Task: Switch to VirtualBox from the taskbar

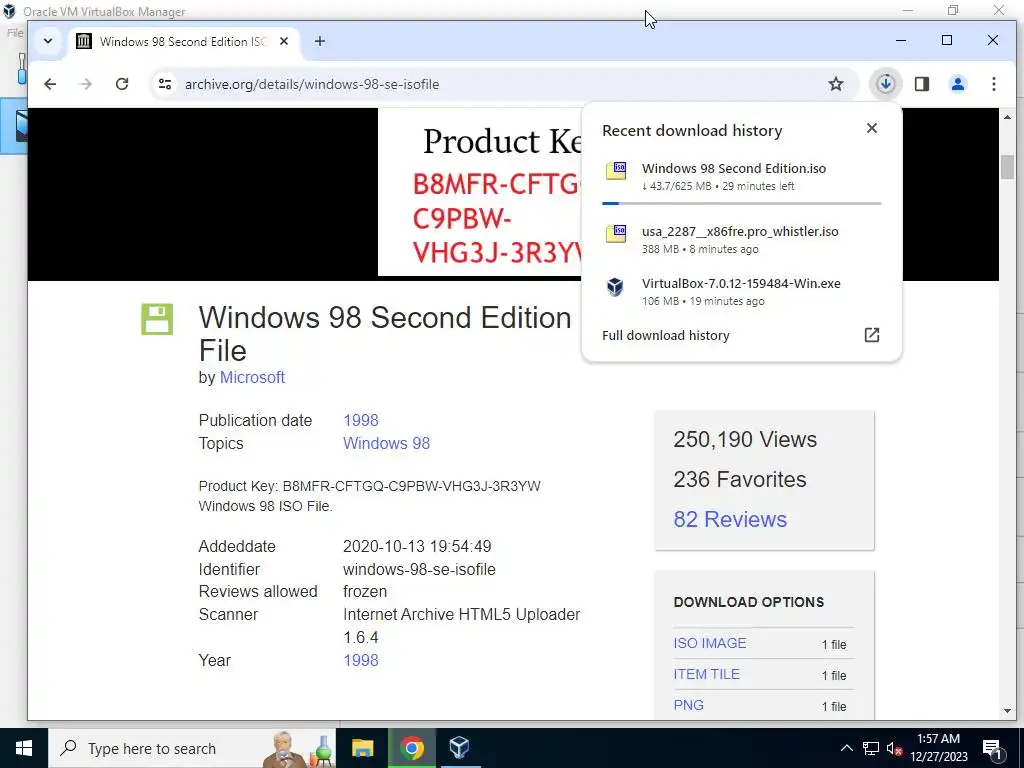Action: [x=460, y=748]
